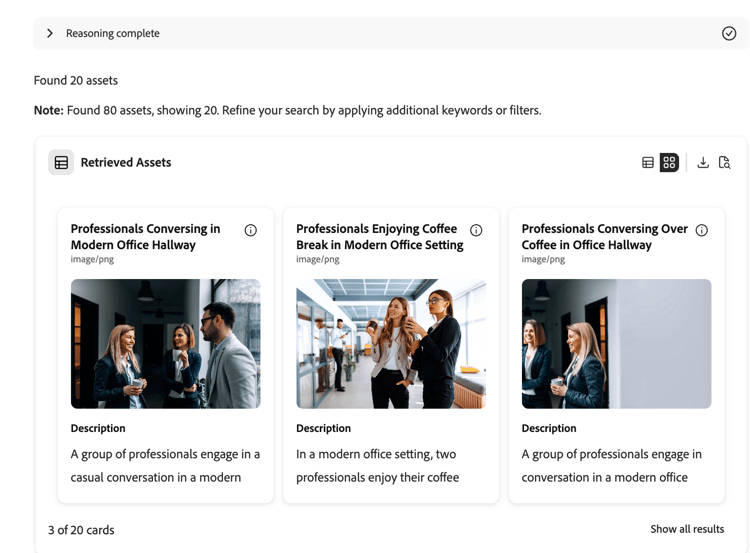Open info for Professionals Conversing in Modern Office Hallway
The height and width of the screenshot is (553, 750).
(251, 230)
